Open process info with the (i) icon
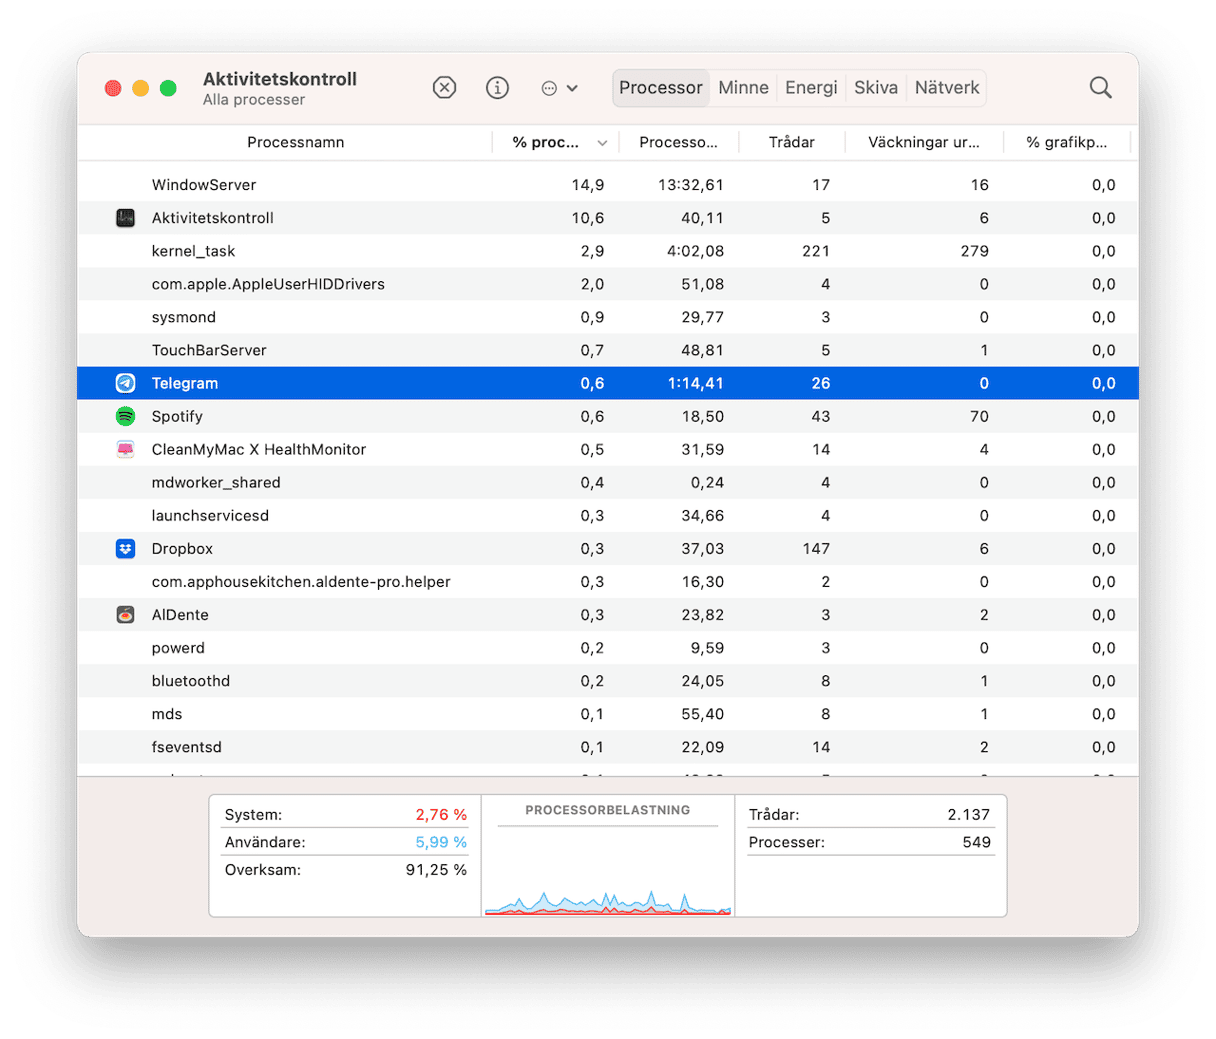 coord(497,88)
